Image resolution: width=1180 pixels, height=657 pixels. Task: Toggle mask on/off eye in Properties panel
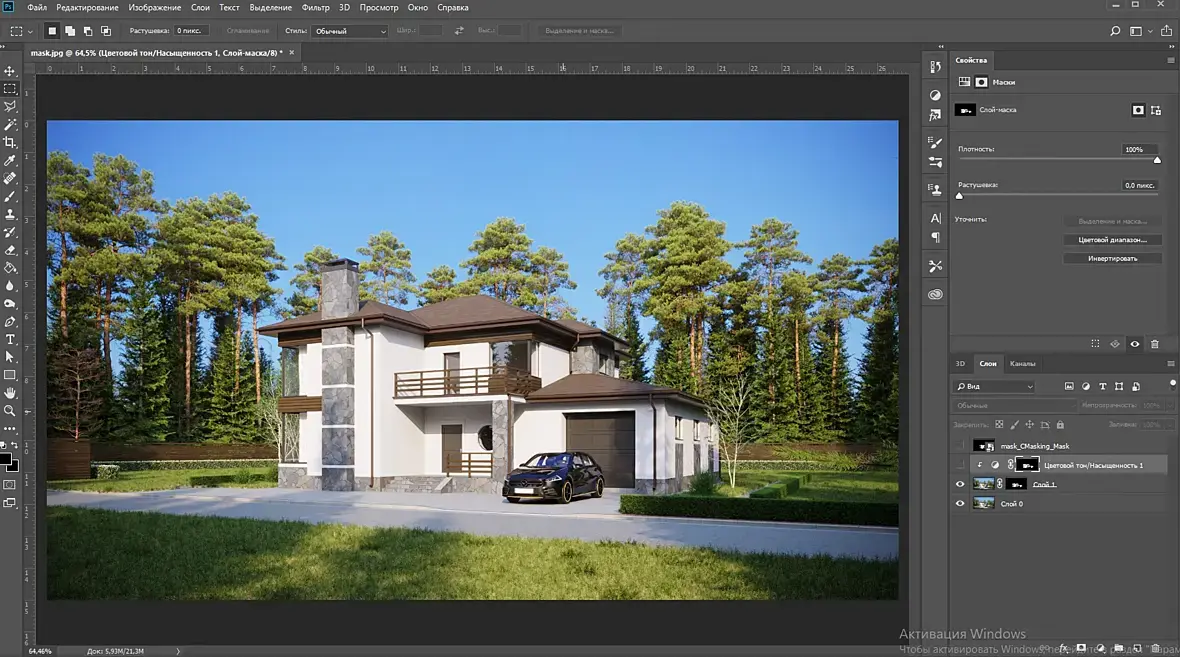click(x=1135, y=344)
